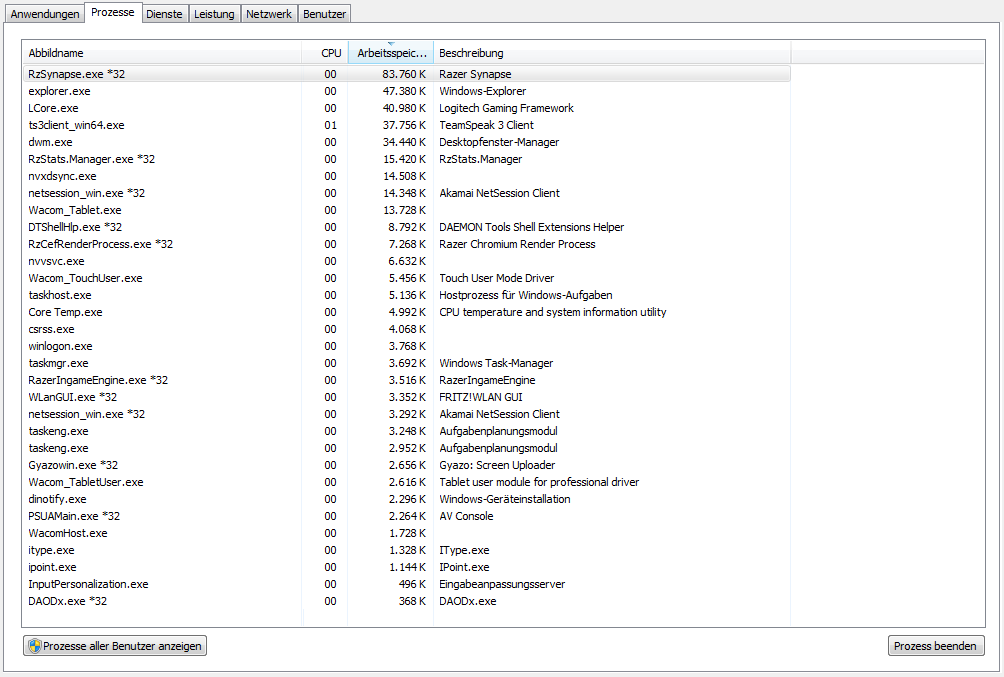Open the Benutzer tab
This screenshot has height=677, width=1004.
click(x=325, y=13)
